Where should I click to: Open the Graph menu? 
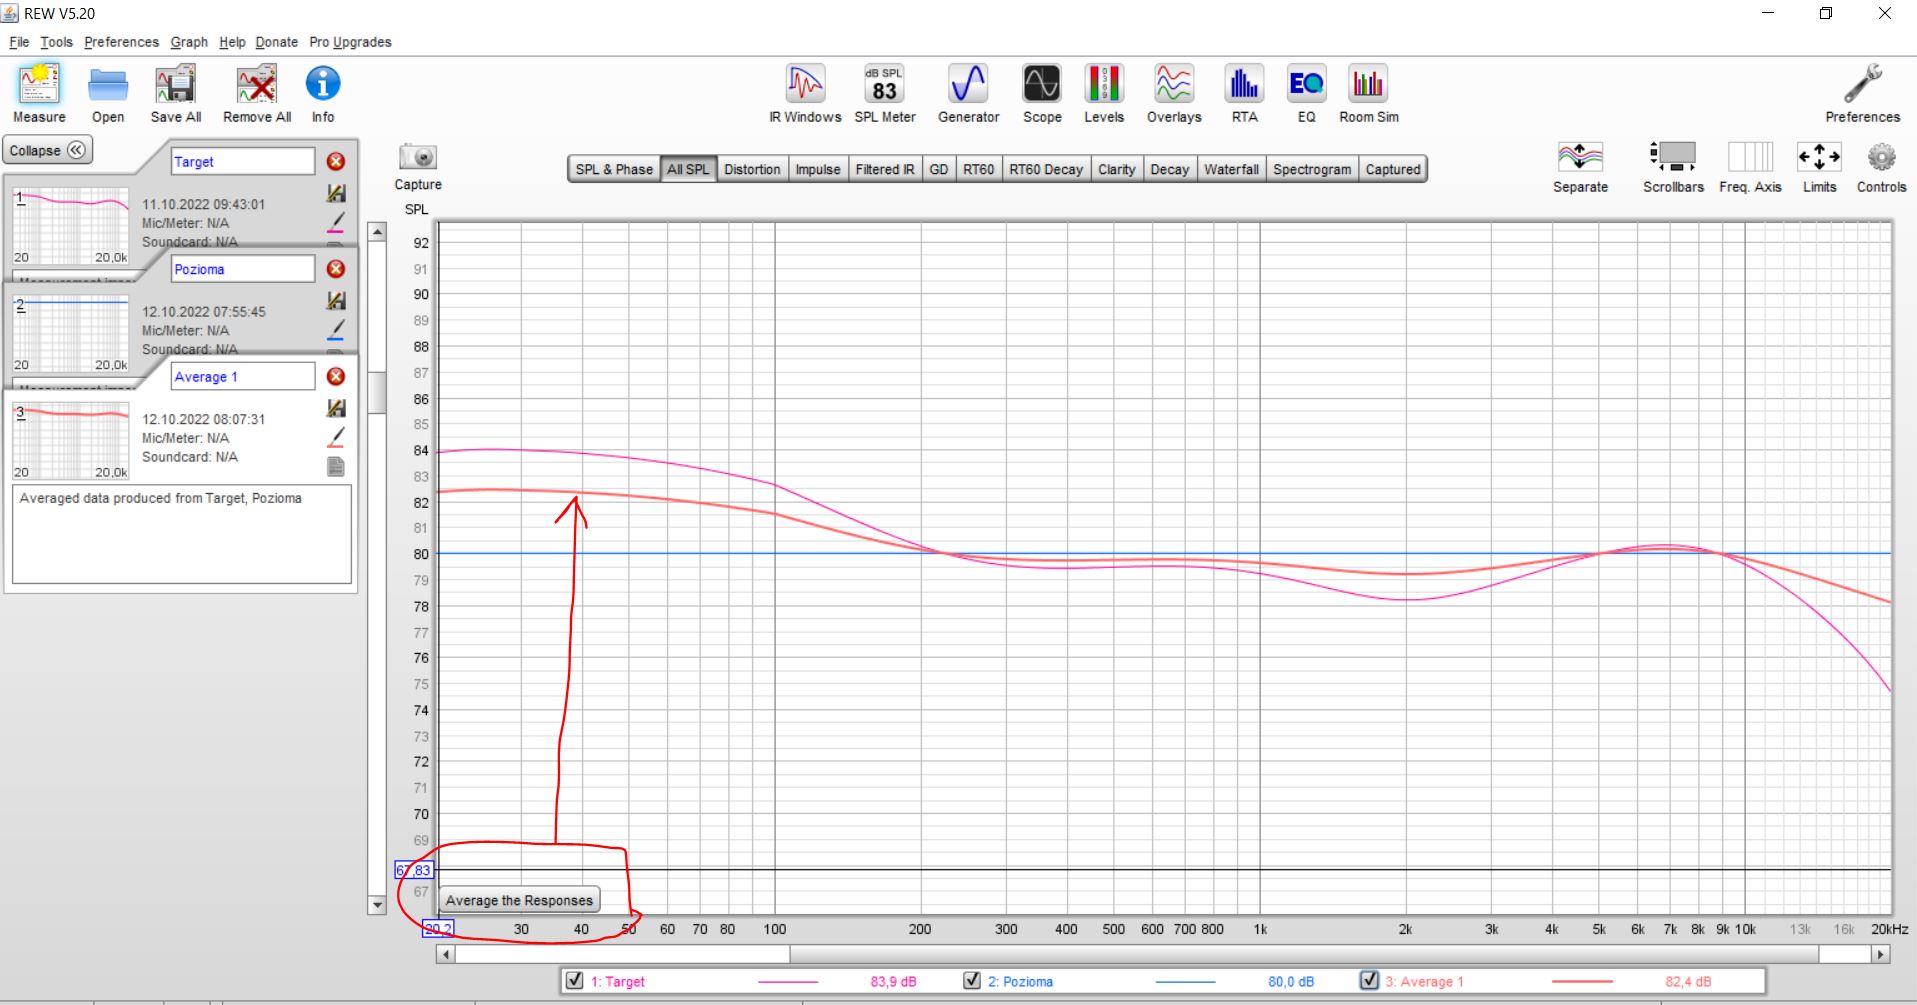click(189, 42)
